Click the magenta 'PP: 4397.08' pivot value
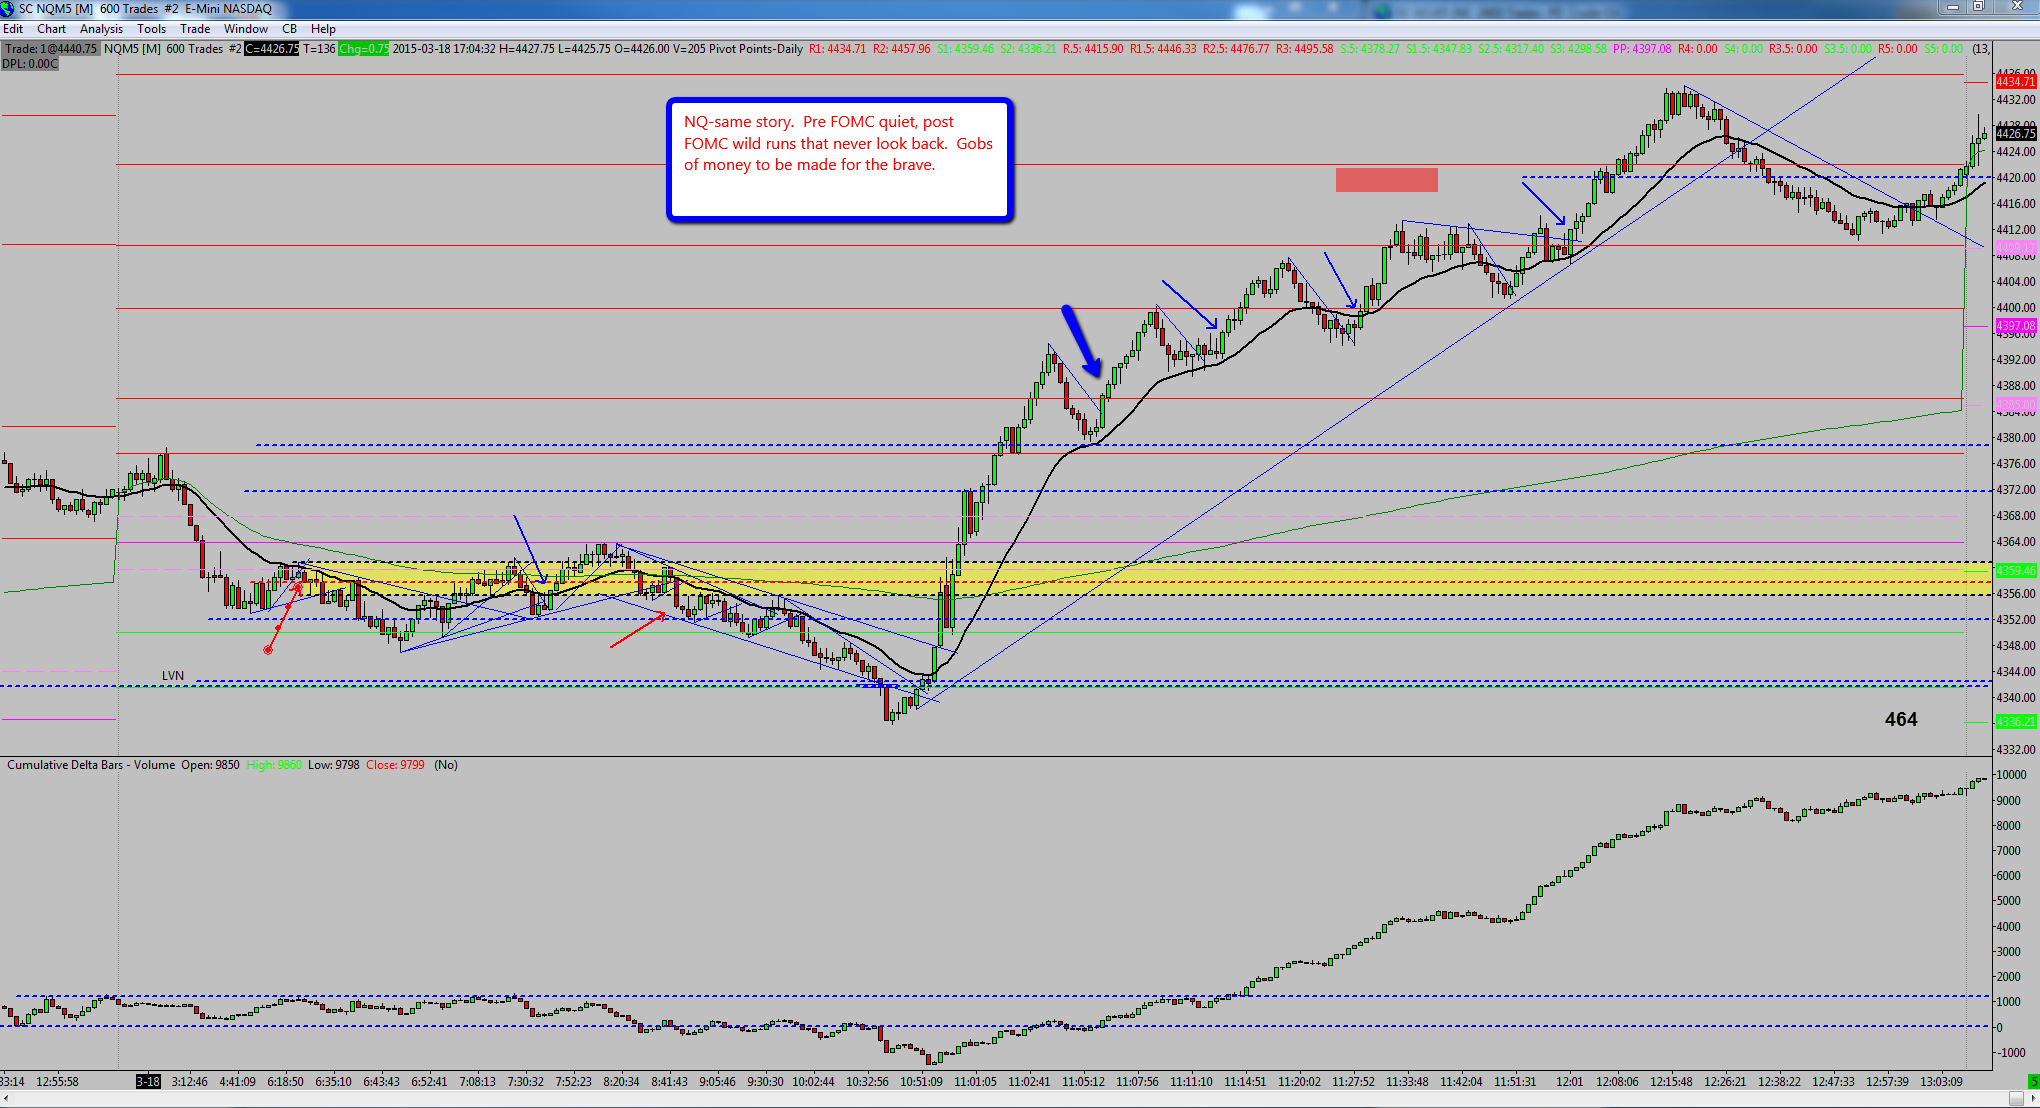 (x=1642, y=49)
